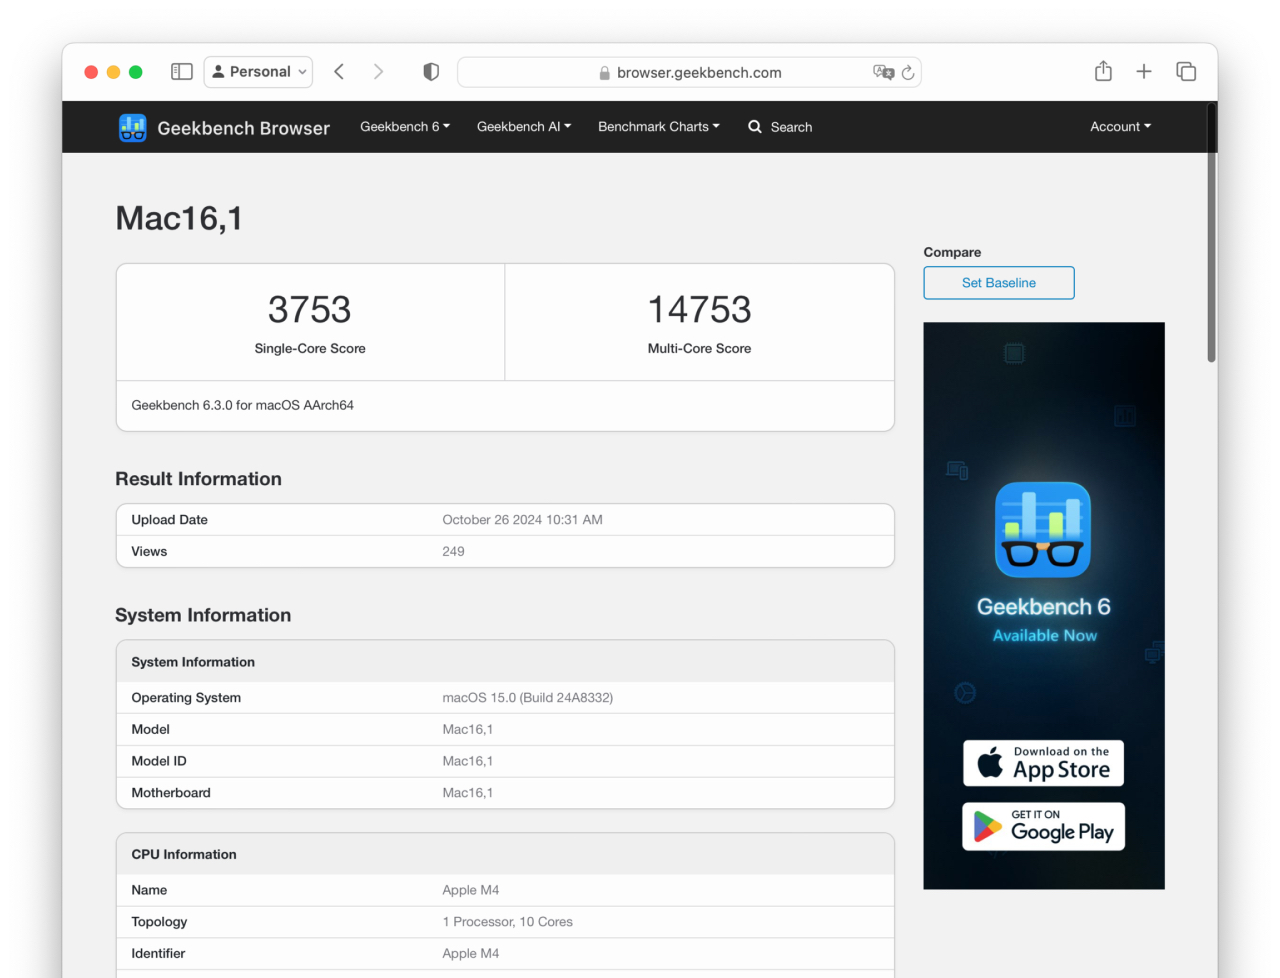
Task: Expand the Benchmark Charts menu
Action: click(659, 127)
